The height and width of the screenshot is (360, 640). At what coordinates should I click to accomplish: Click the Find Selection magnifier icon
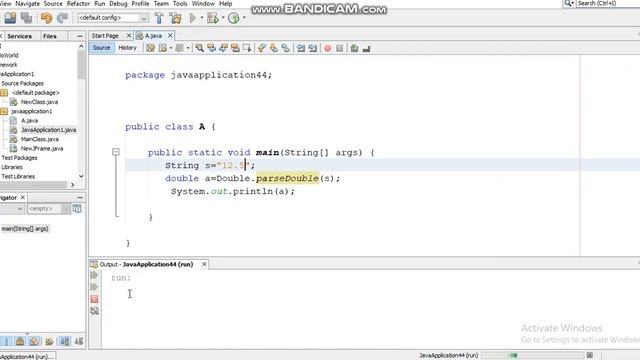point(199,48)
